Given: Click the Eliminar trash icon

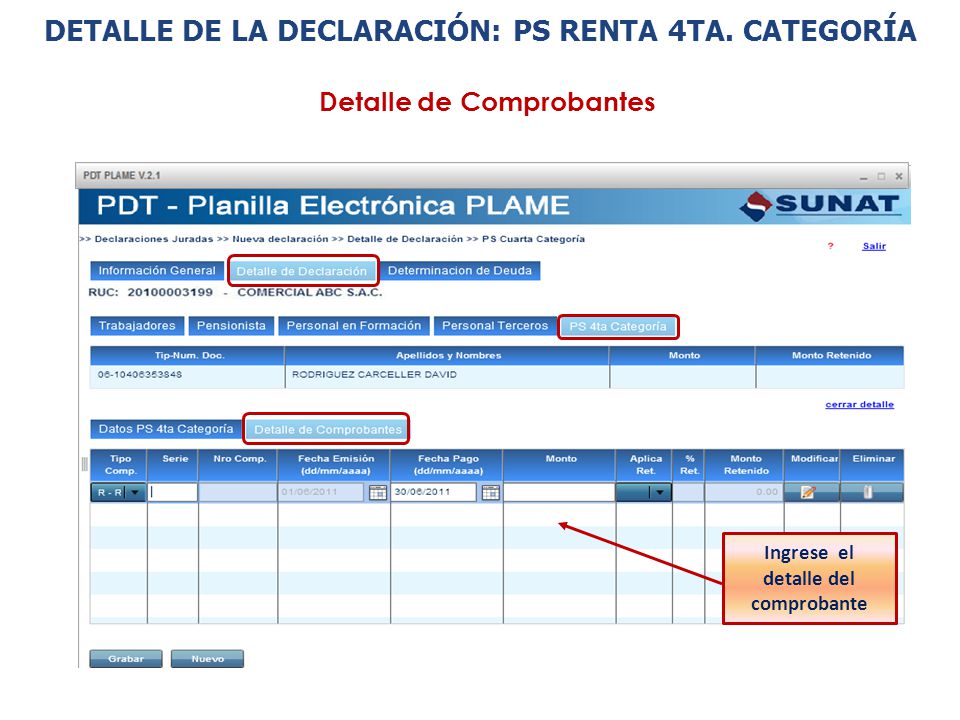Looking at the screenshot, I should coord(868,492).
